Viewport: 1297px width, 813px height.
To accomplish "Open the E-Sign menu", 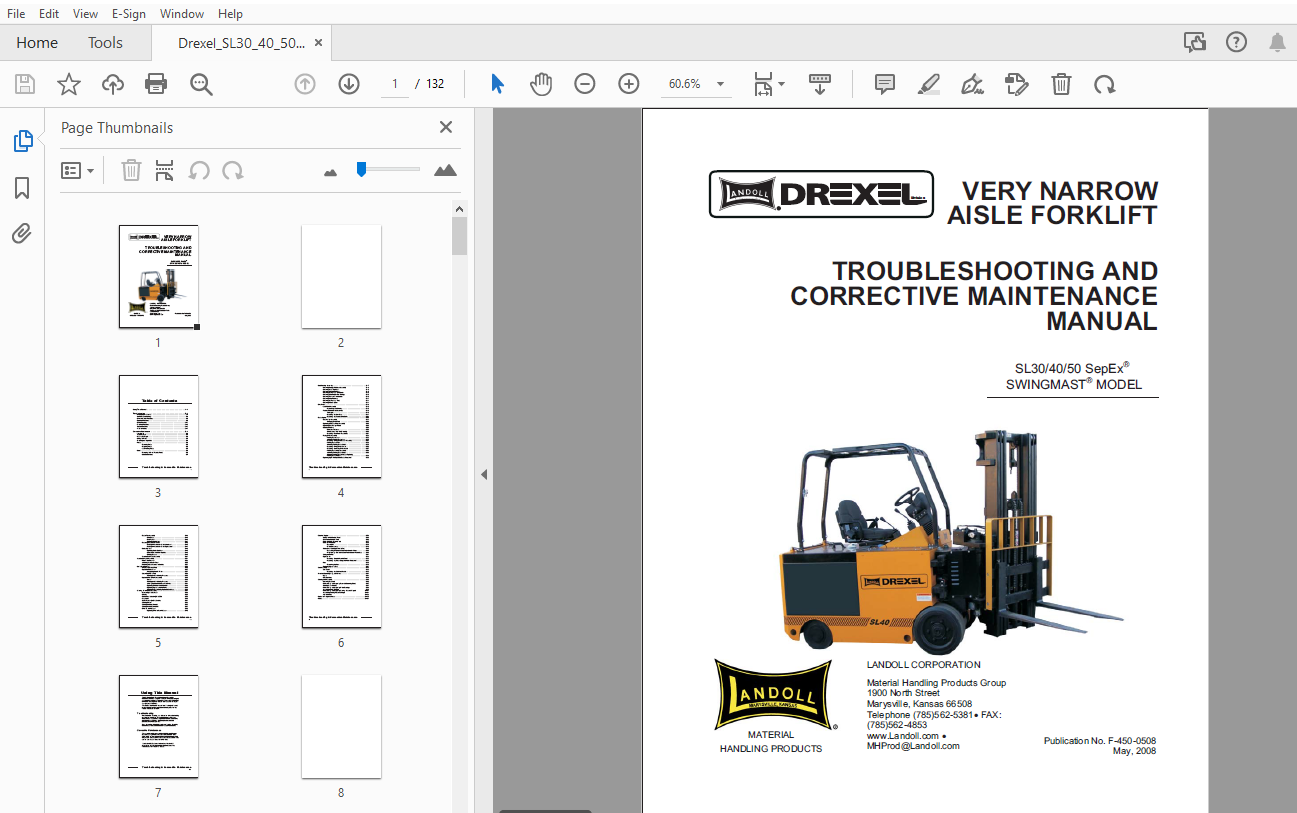I will click(x=129, y=14).
